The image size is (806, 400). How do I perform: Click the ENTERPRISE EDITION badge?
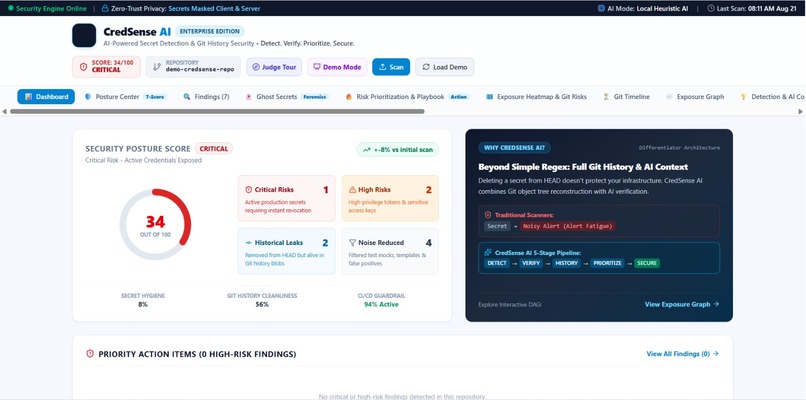pyautogui.click(x=210, y=31)
